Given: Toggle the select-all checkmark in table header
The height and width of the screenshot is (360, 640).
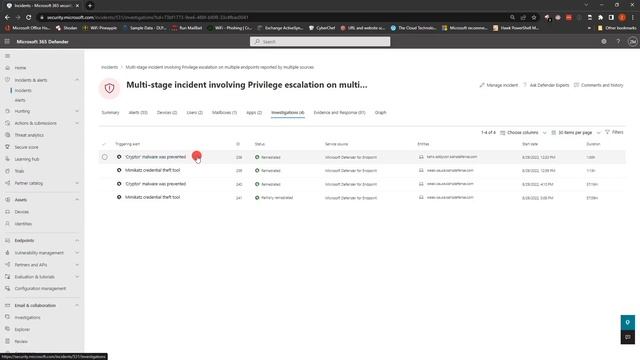Looking at the screenshot, I should [x=104, y=144].
